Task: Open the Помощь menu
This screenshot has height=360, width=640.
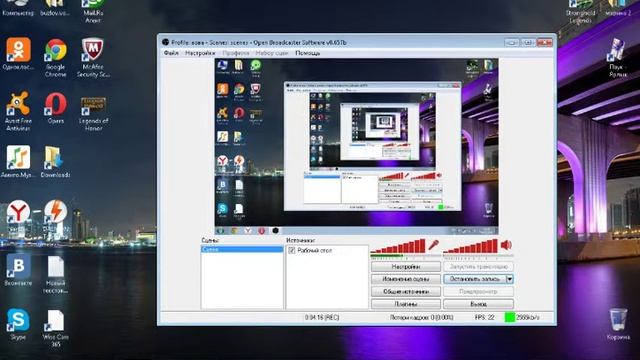Action: (x=307, y=53)
